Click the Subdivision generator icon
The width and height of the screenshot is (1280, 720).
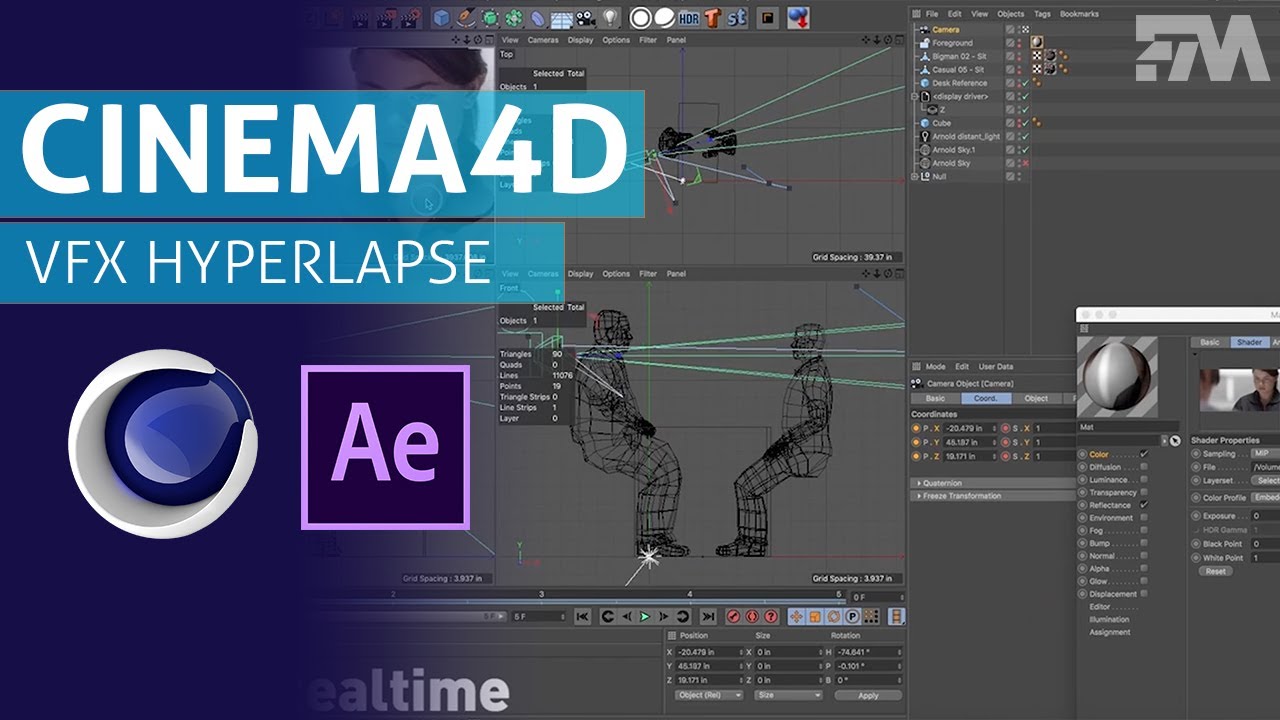(x=489, y=17)
